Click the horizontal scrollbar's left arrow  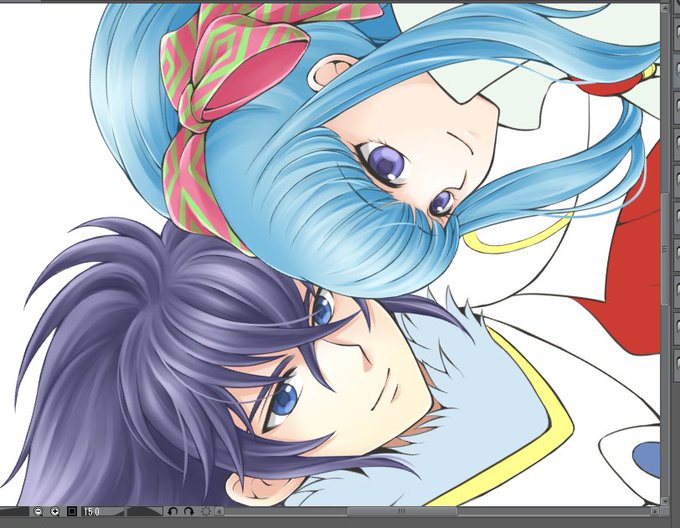(219, 512)
